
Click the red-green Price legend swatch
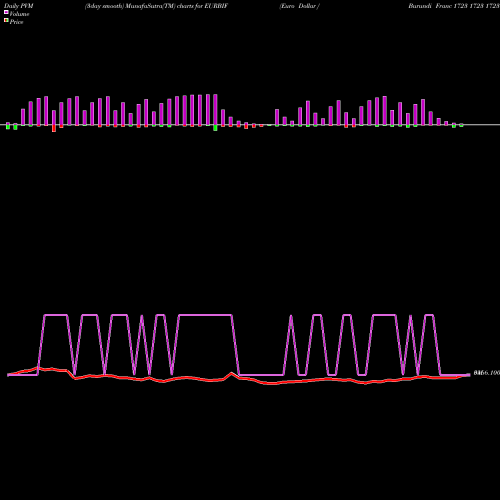point(6,20)
